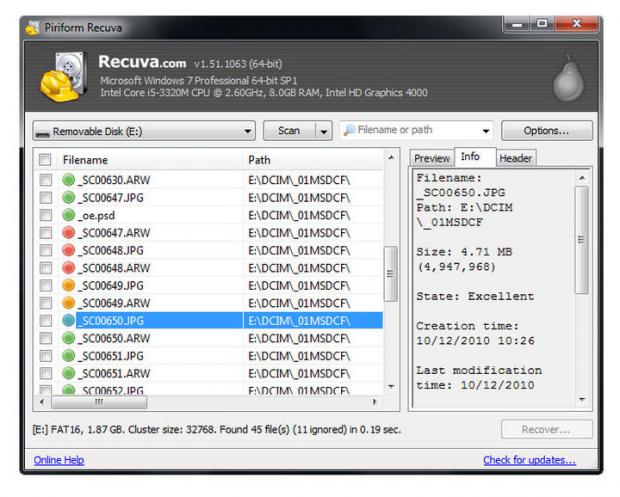
Task: Expand the Scan button dropdown arrow
Action: click(323, 131)
